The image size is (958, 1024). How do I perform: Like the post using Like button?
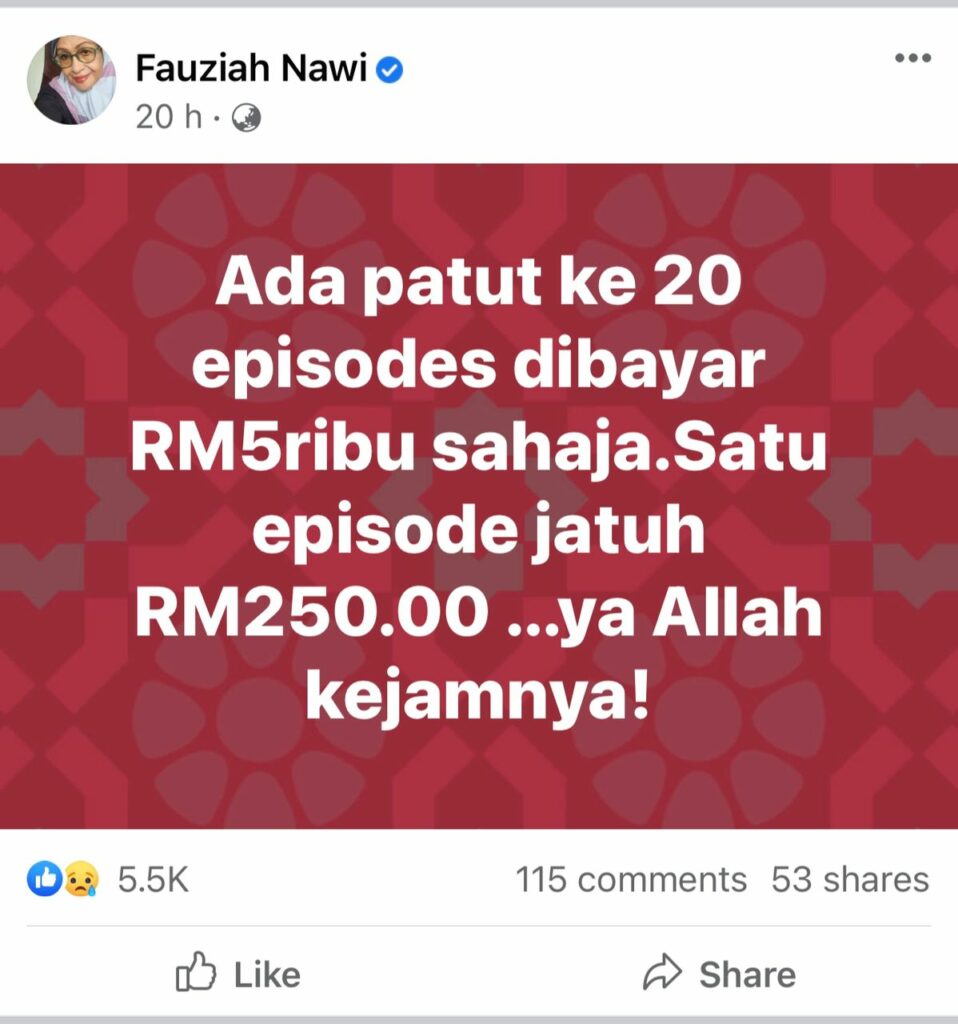click(238, 973)
